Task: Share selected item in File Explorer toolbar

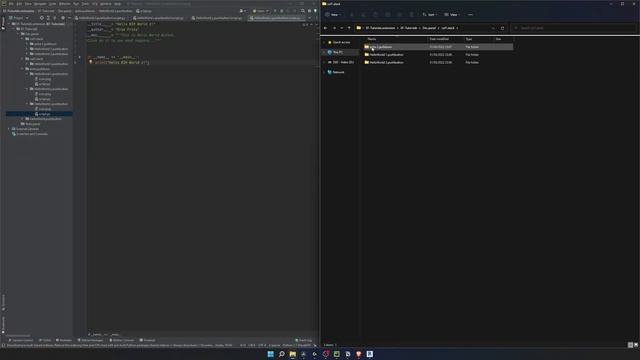Action: coord(400,15)
